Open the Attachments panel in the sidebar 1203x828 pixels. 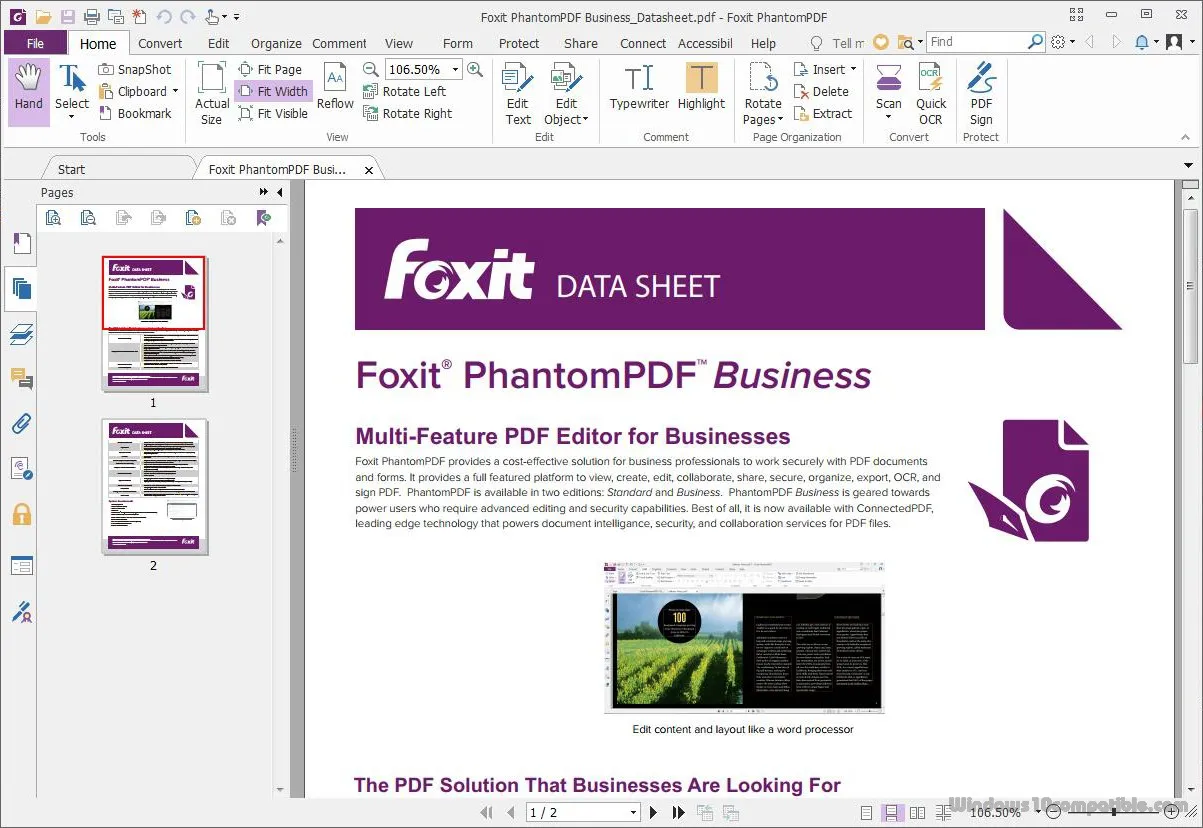(x=21, y=423)
